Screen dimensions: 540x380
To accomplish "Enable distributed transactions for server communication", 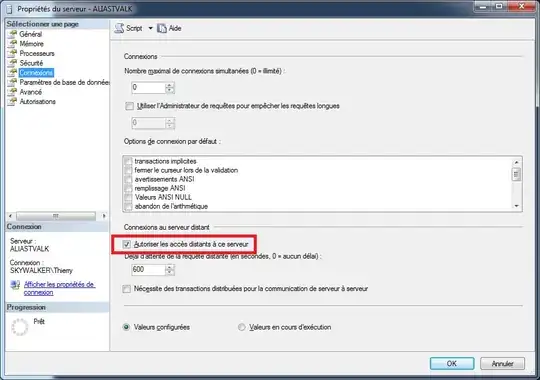I will 127,289.
